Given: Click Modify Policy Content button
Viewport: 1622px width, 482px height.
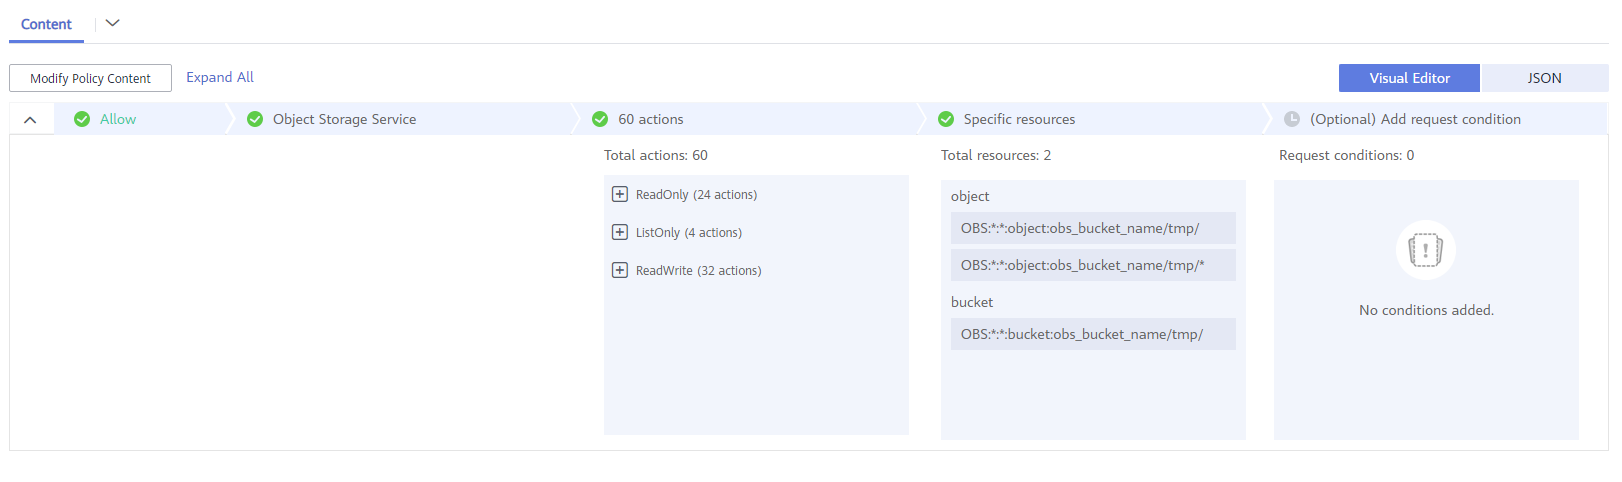Looking at the screenshot, I should click(90, 78).
